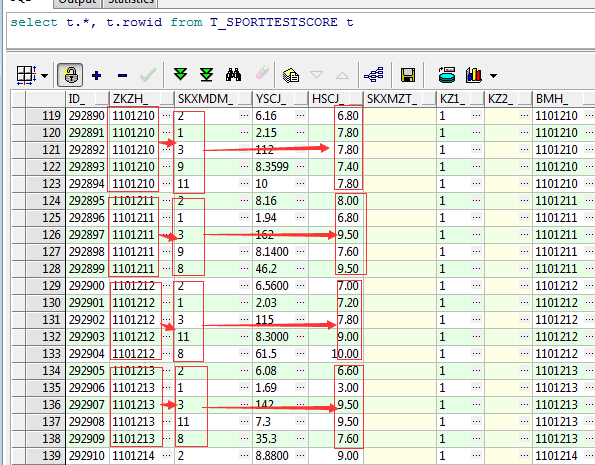This screenshot has width=595, height=465.
Task: Select row number 119
Action: 46,115
